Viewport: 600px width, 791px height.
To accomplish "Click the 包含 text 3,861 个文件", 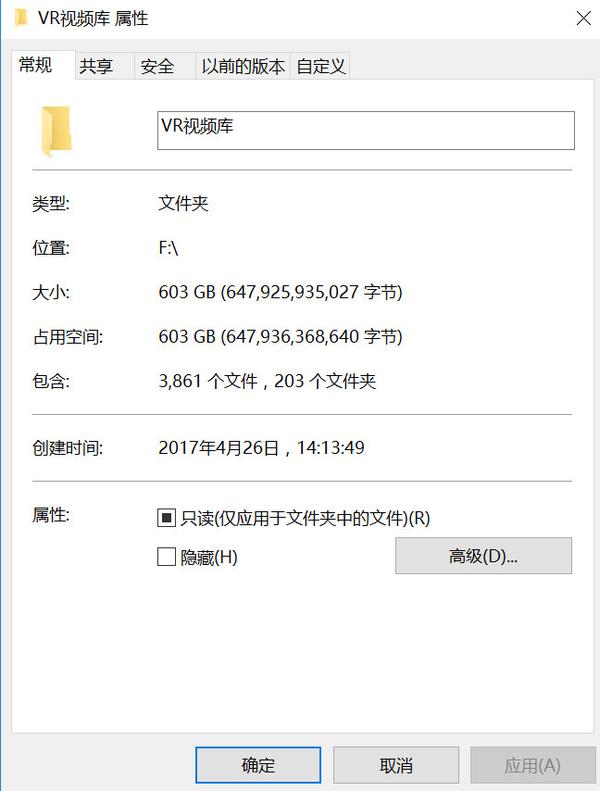I will (208, 381).
